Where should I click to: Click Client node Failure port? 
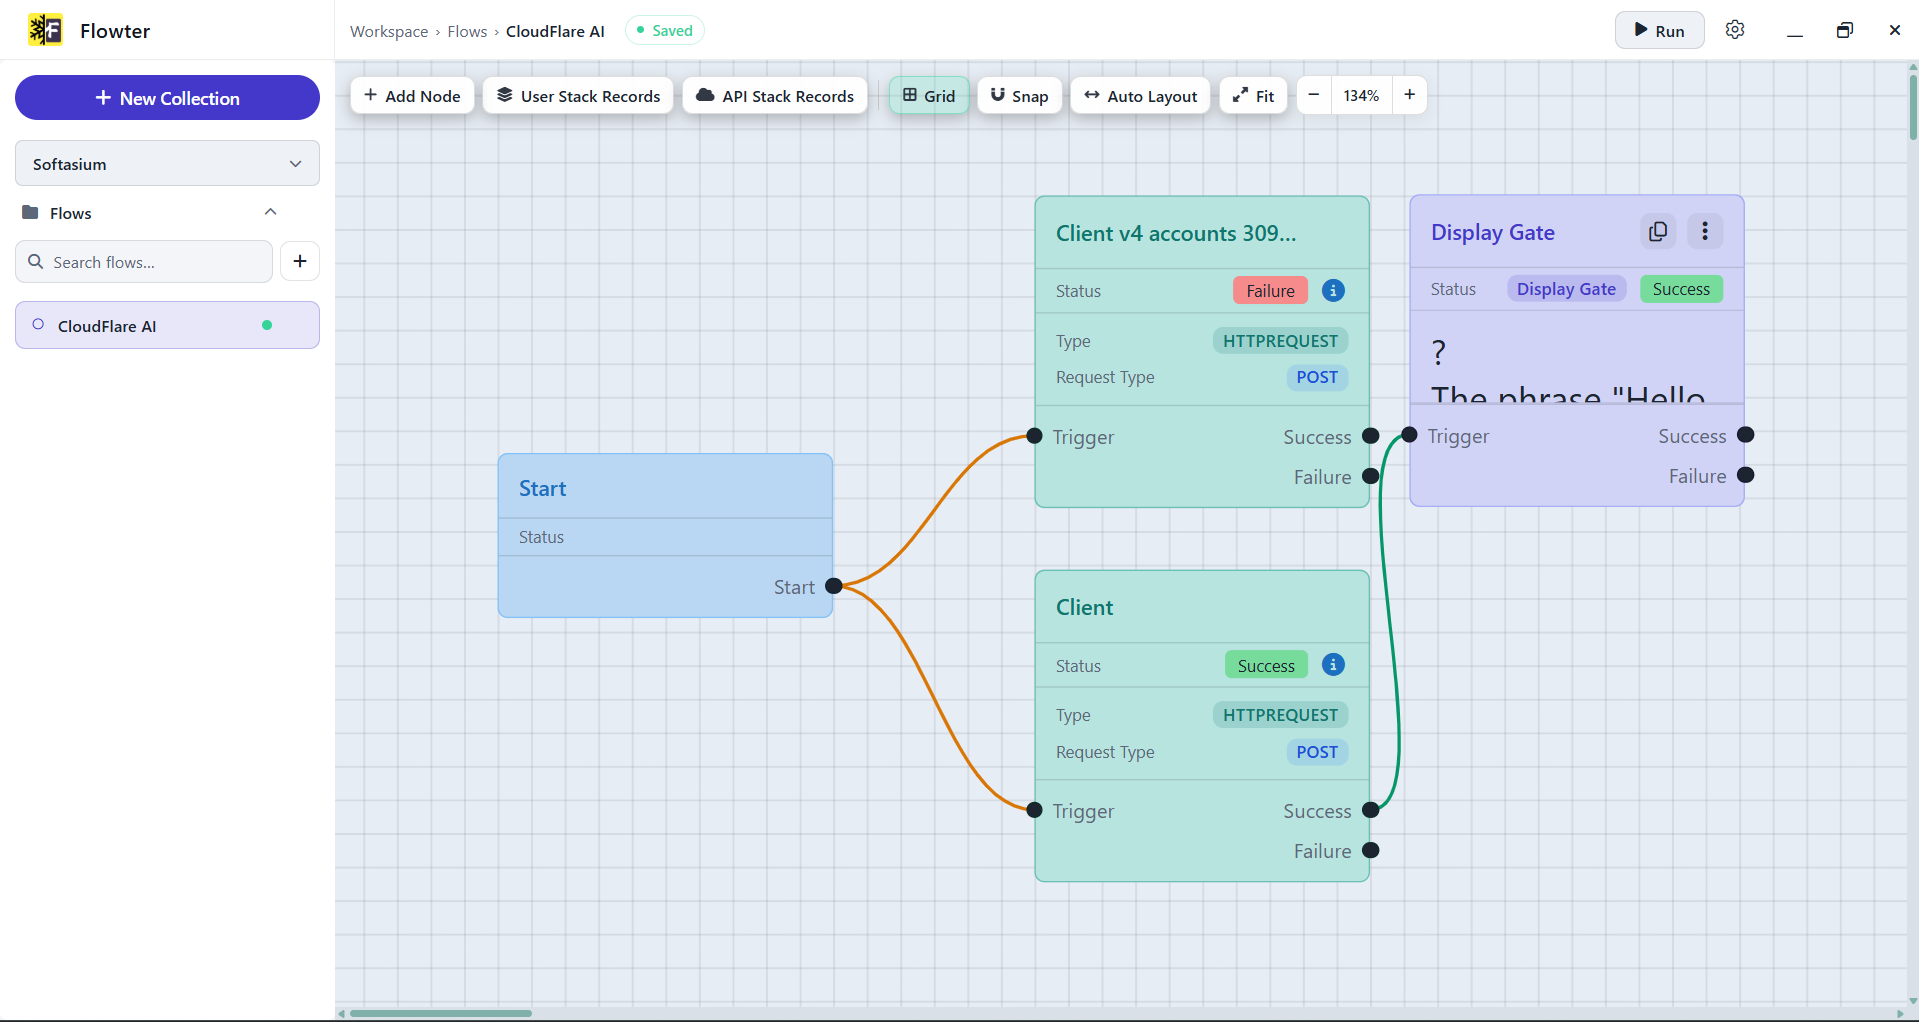(x=1371, y=850)
